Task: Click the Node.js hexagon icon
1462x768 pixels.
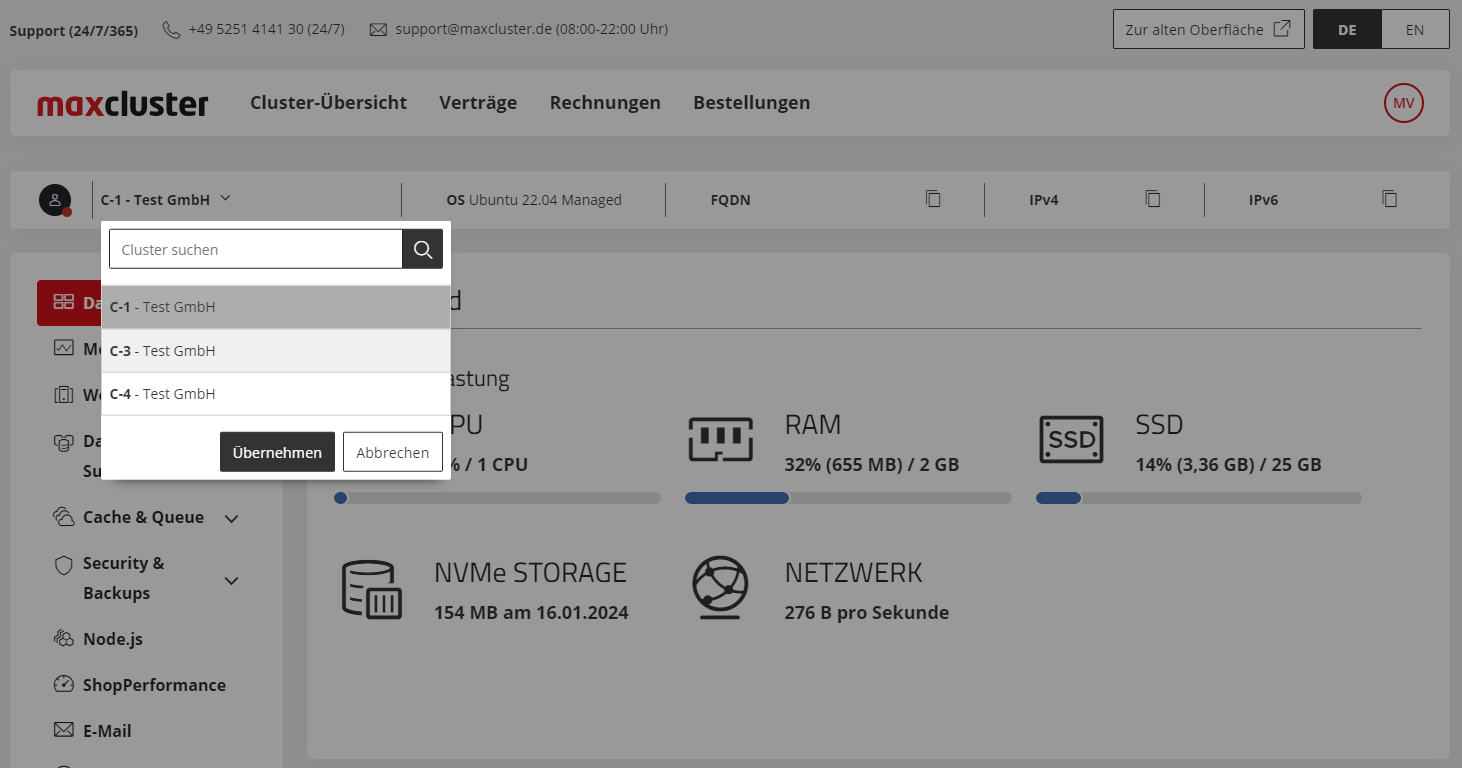Action: pos(64,639)
